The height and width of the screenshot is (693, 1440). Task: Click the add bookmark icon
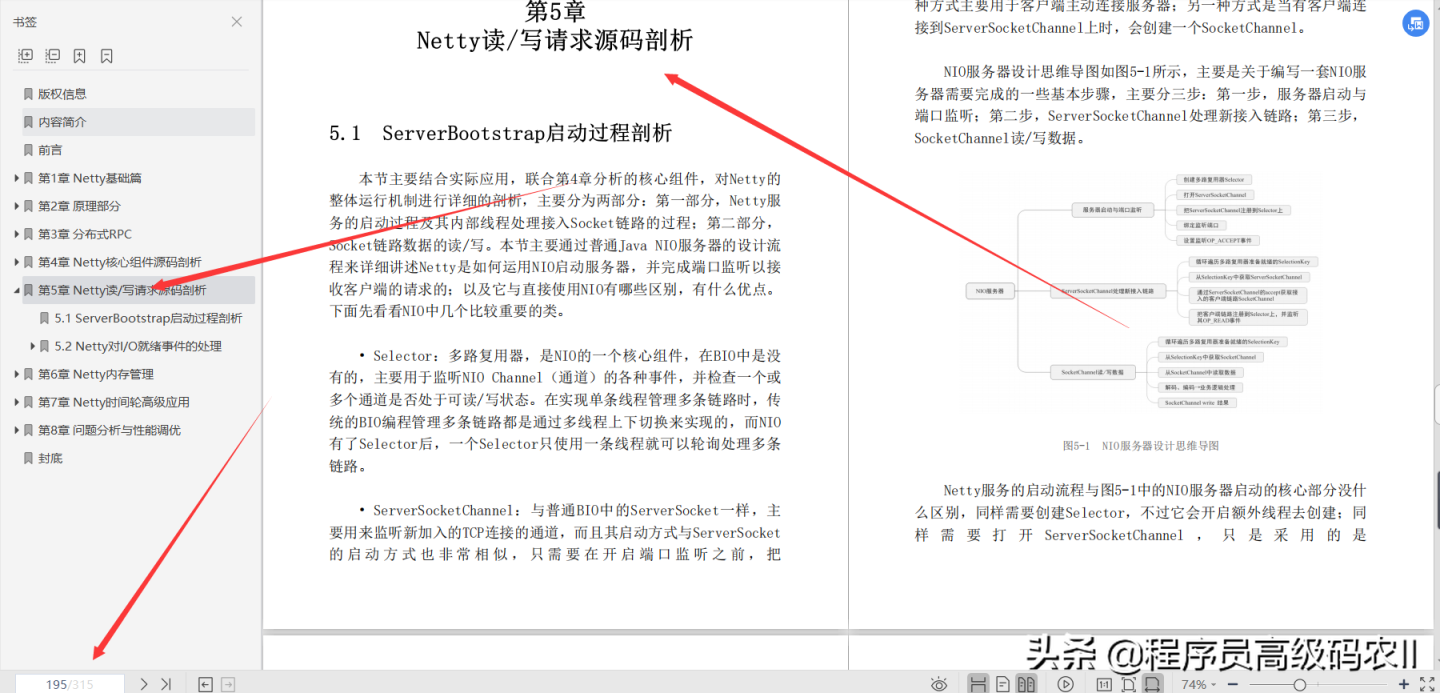[80, 56]
